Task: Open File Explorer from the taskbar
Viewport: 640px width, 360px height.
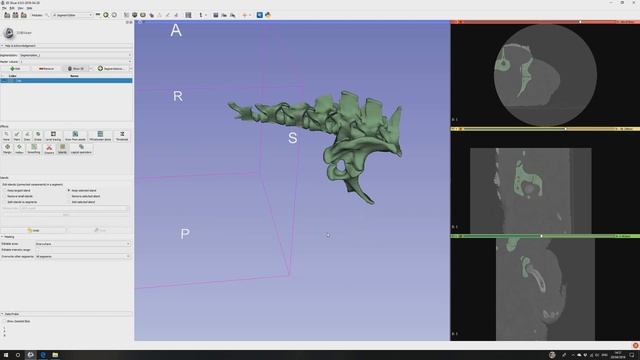Action: [55, 355]
